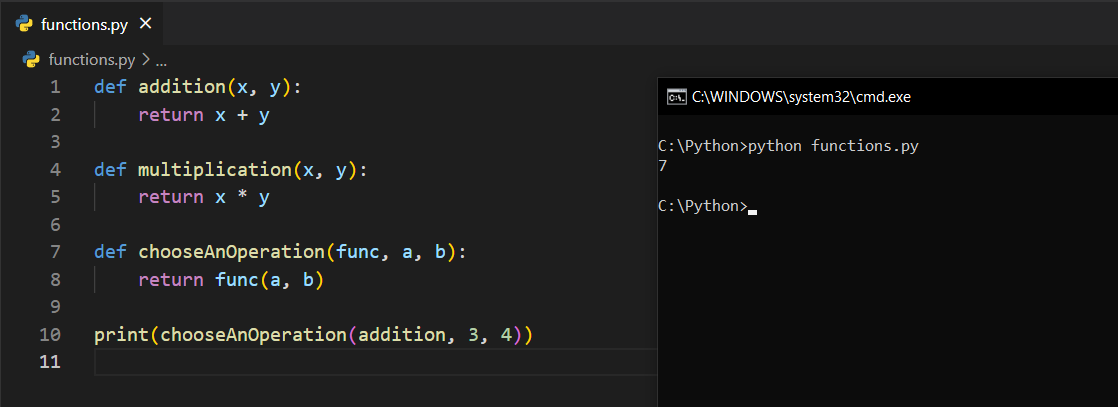Click the terminal output value 7
1118x407 pixels.
pyautogui.click(x=663, y=166)
